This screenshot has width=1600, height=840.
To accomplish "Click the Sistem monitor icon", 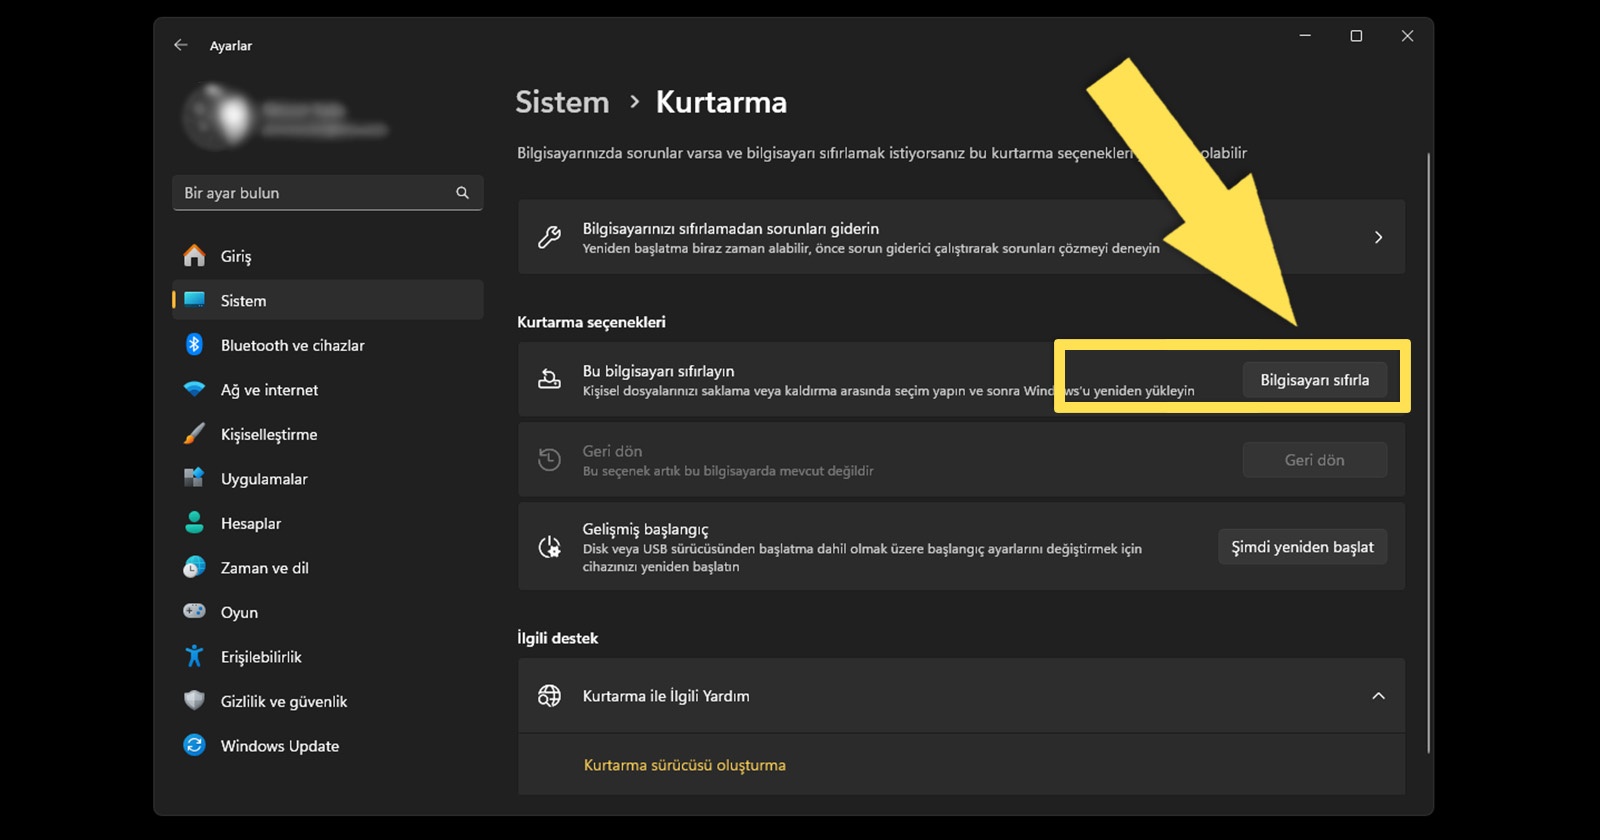I will pyautogui.click(x=194, y=300).
